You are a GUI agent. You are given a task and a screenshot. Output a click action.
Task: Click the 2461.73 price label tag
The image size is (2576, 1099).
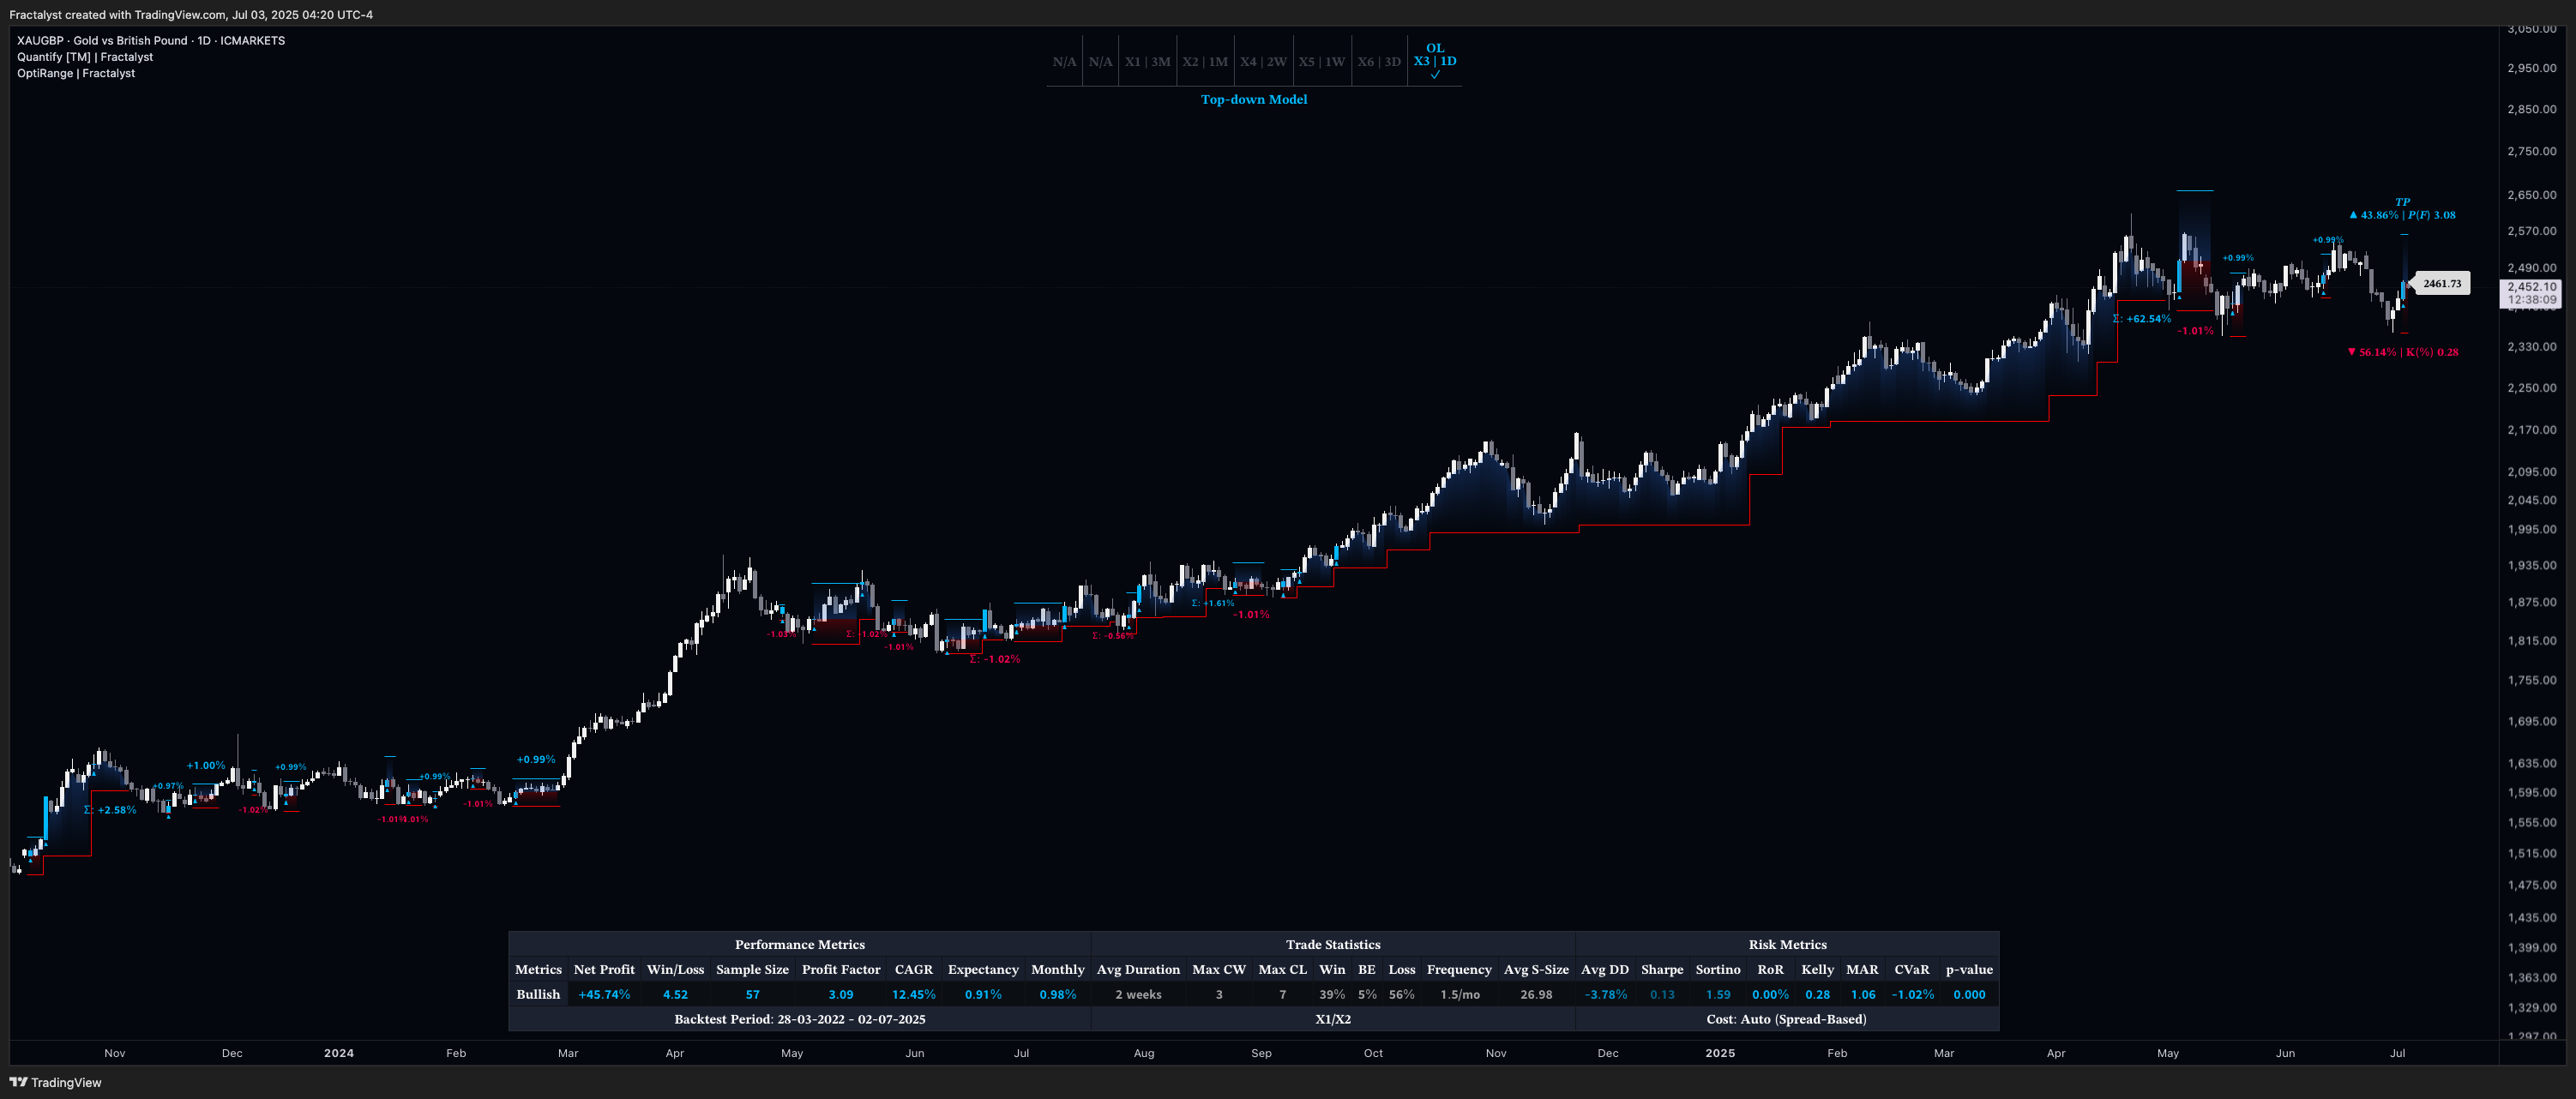[x=2442, y=284]
